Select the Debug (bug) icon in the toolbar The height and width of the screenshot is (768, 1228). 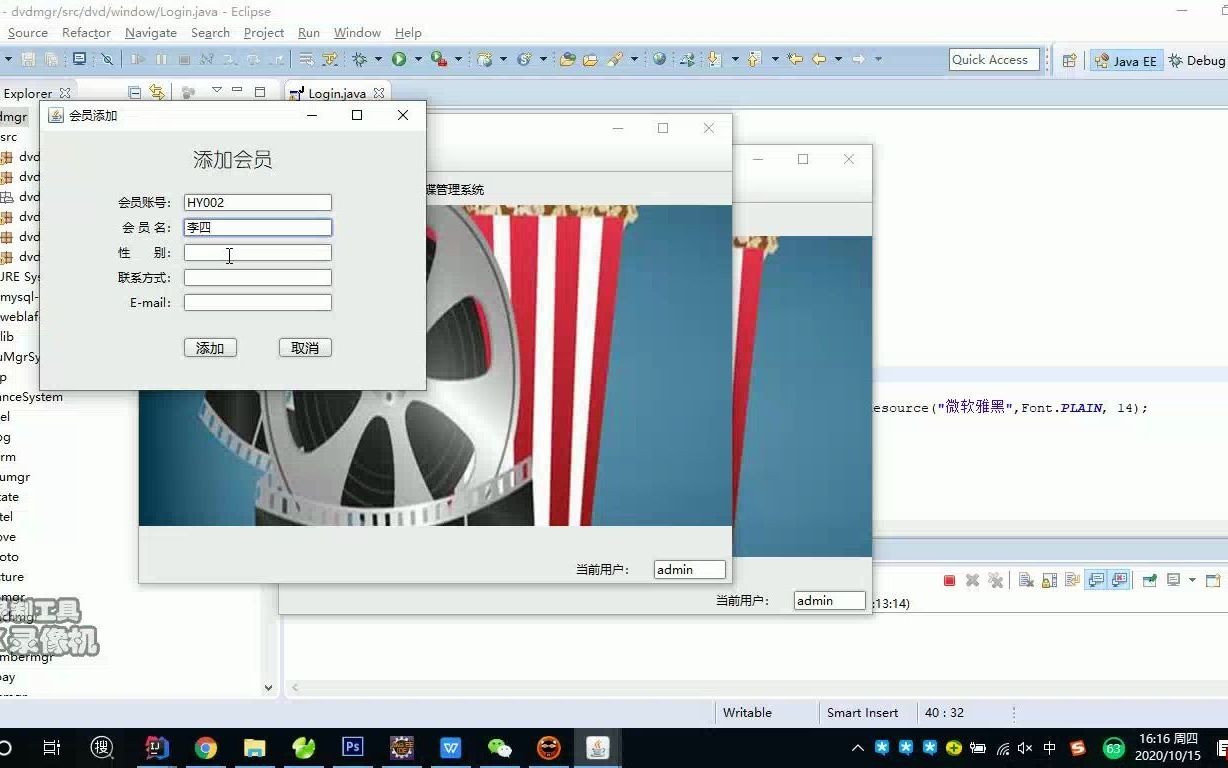coord(437,60)
